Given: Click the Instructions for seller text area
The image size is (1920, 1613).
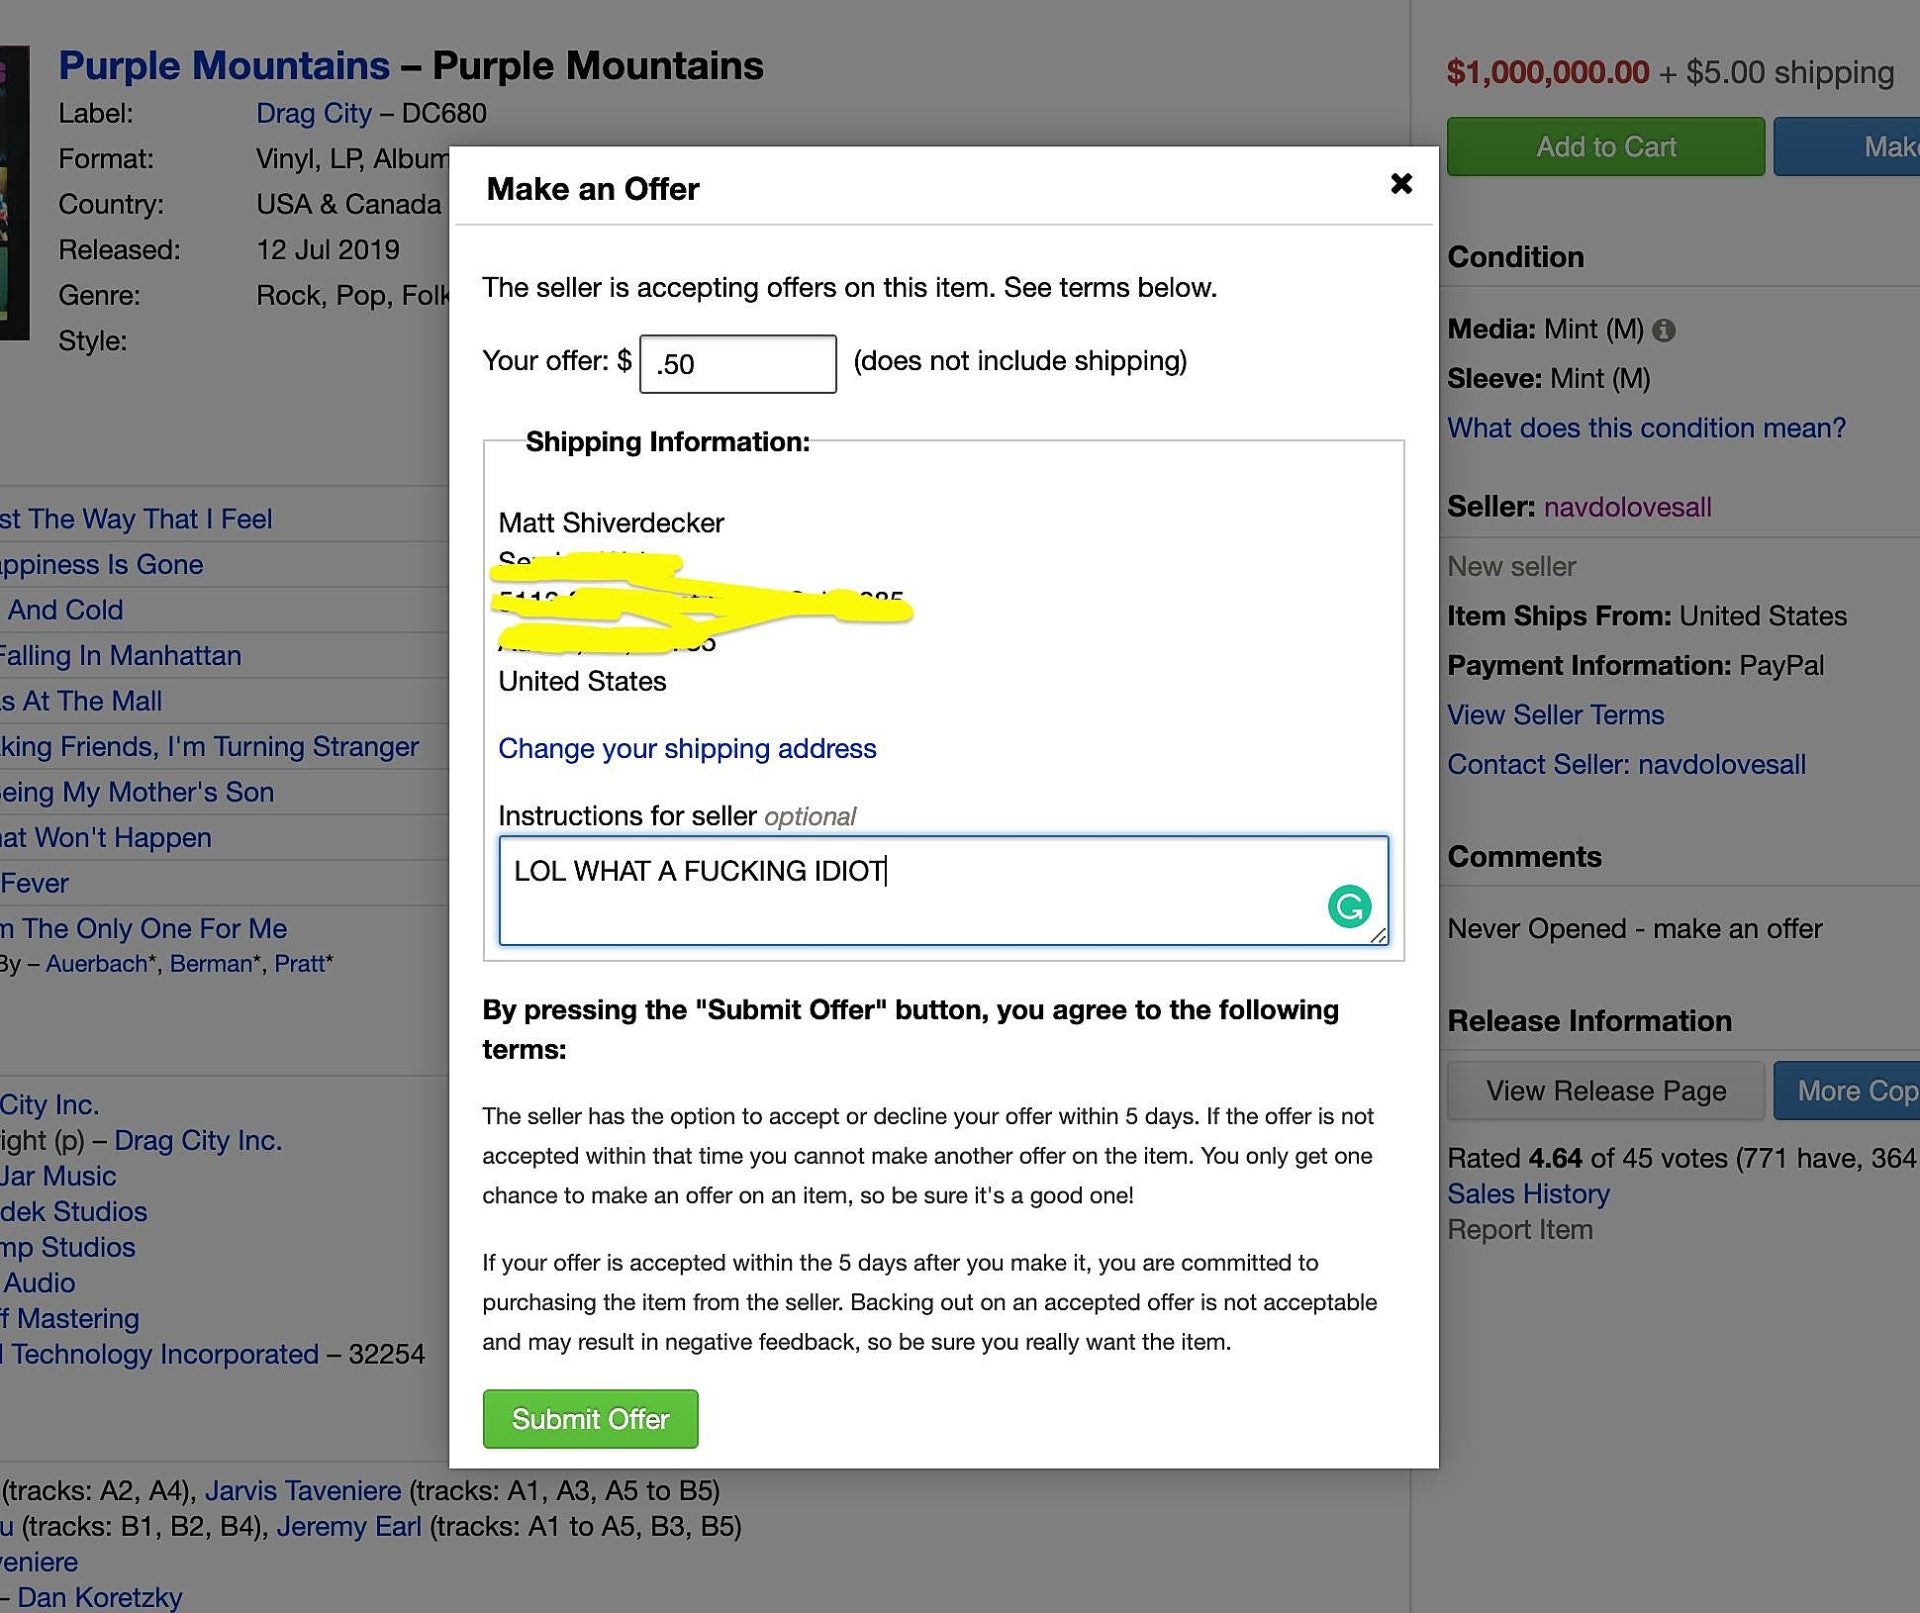Looking at the screenshot, I should coord(943,890).
